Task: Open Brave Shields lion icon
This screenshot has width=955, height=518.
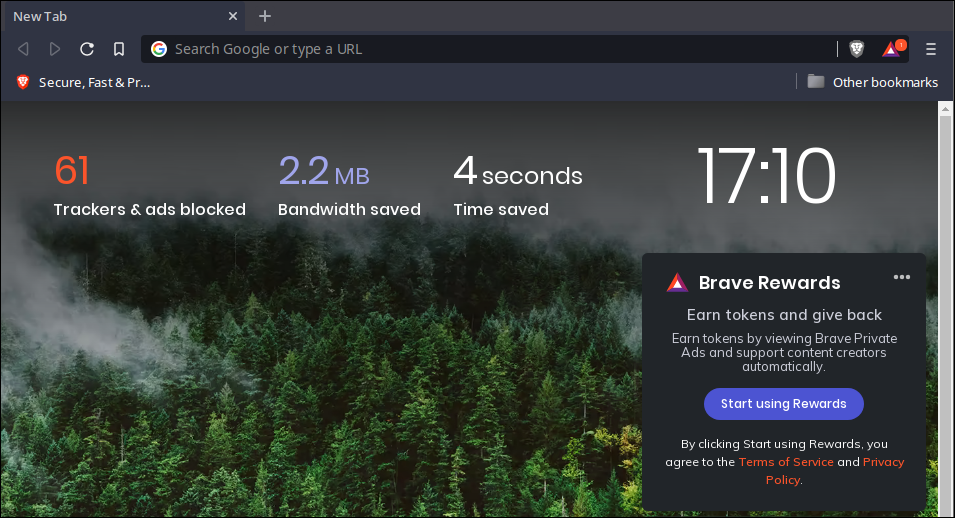Action: click(x=857, y=49)
